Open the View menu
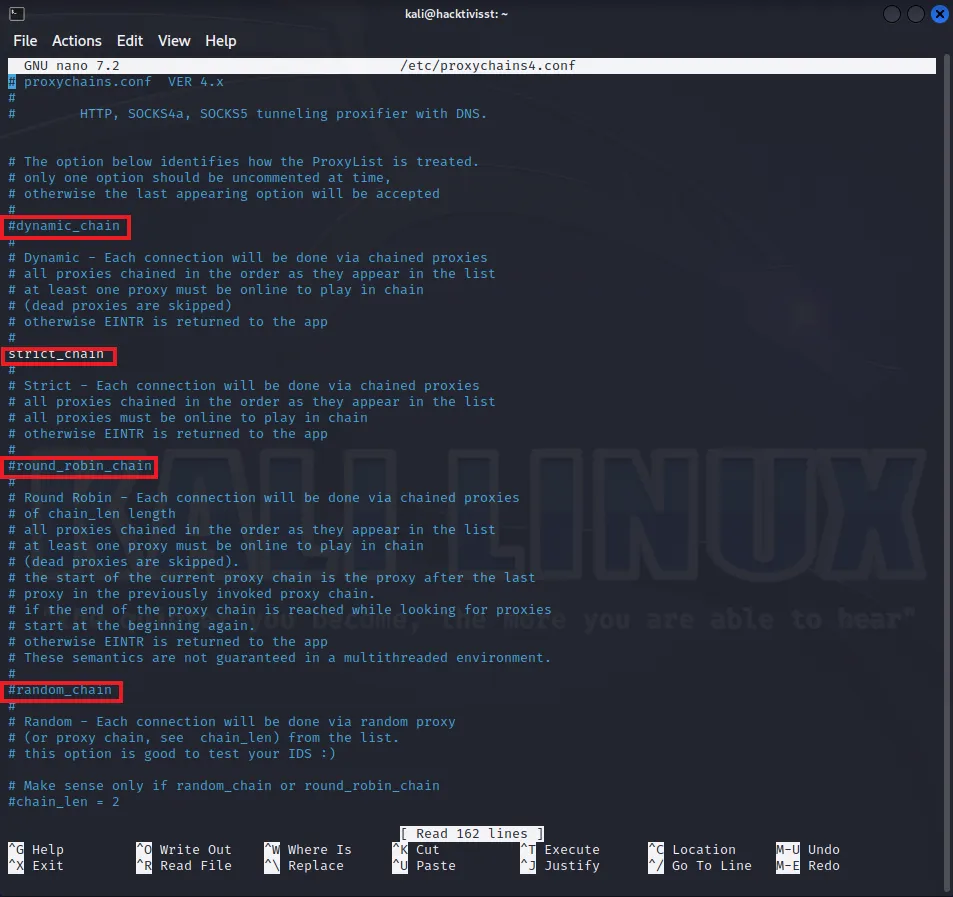The image size is (953, 897). click(174, 41)
